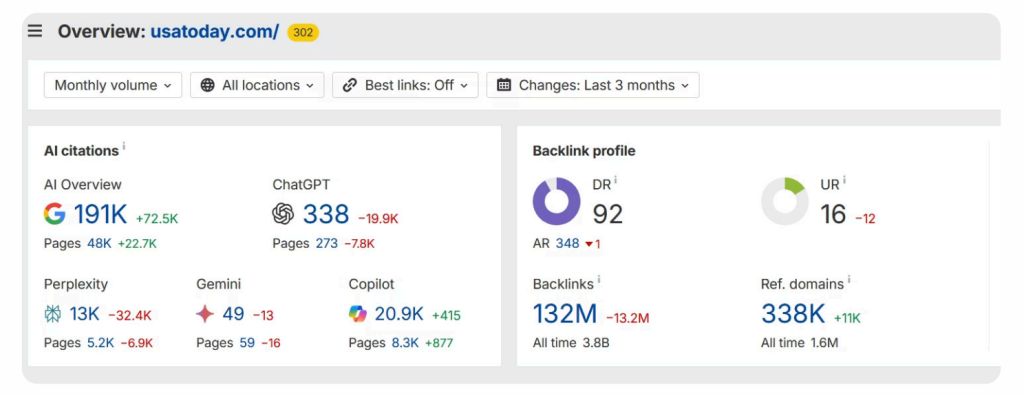Open Copilot pages 8.3K
The width and height of the screenshot is (1024, 394).
[x=405, y=343]
